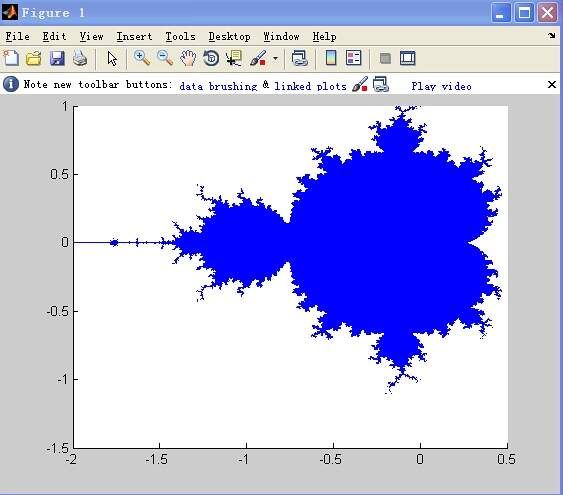Toggle the Insert Legend button
This screenshot has height=495, width=563.
coord(354,58)
